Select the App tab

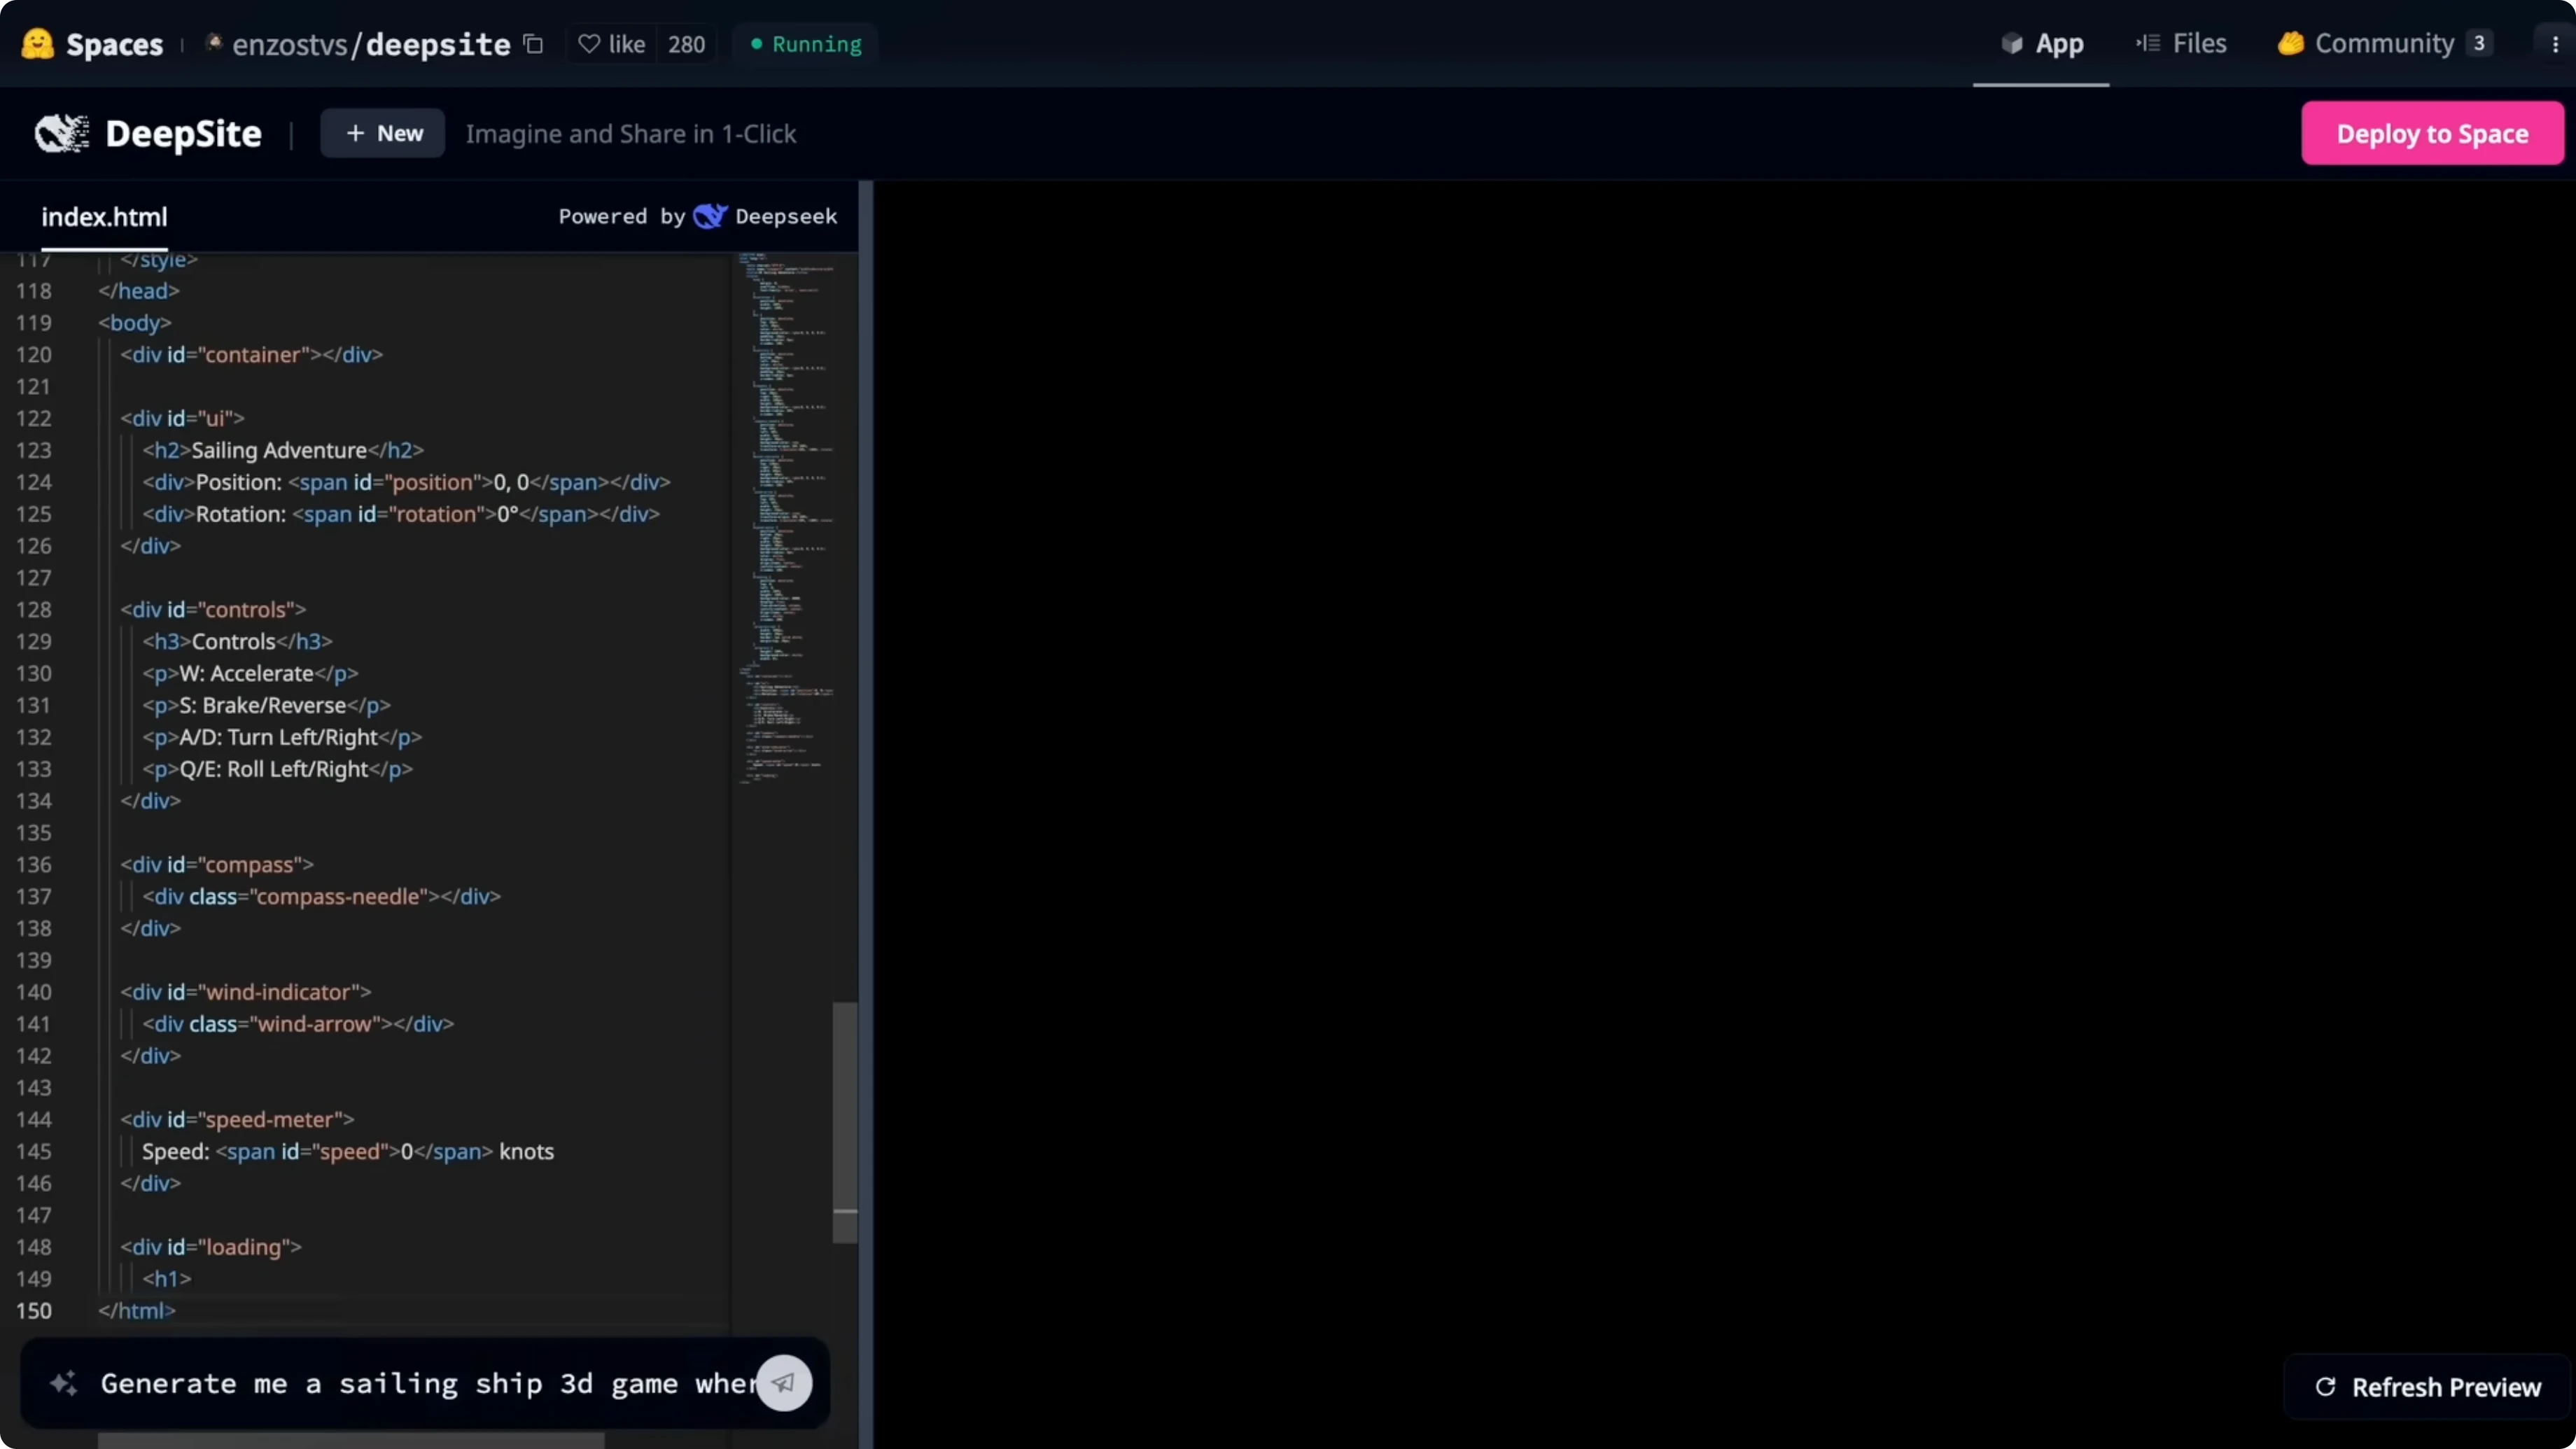pyautogui.click(x=2040, y=43)
